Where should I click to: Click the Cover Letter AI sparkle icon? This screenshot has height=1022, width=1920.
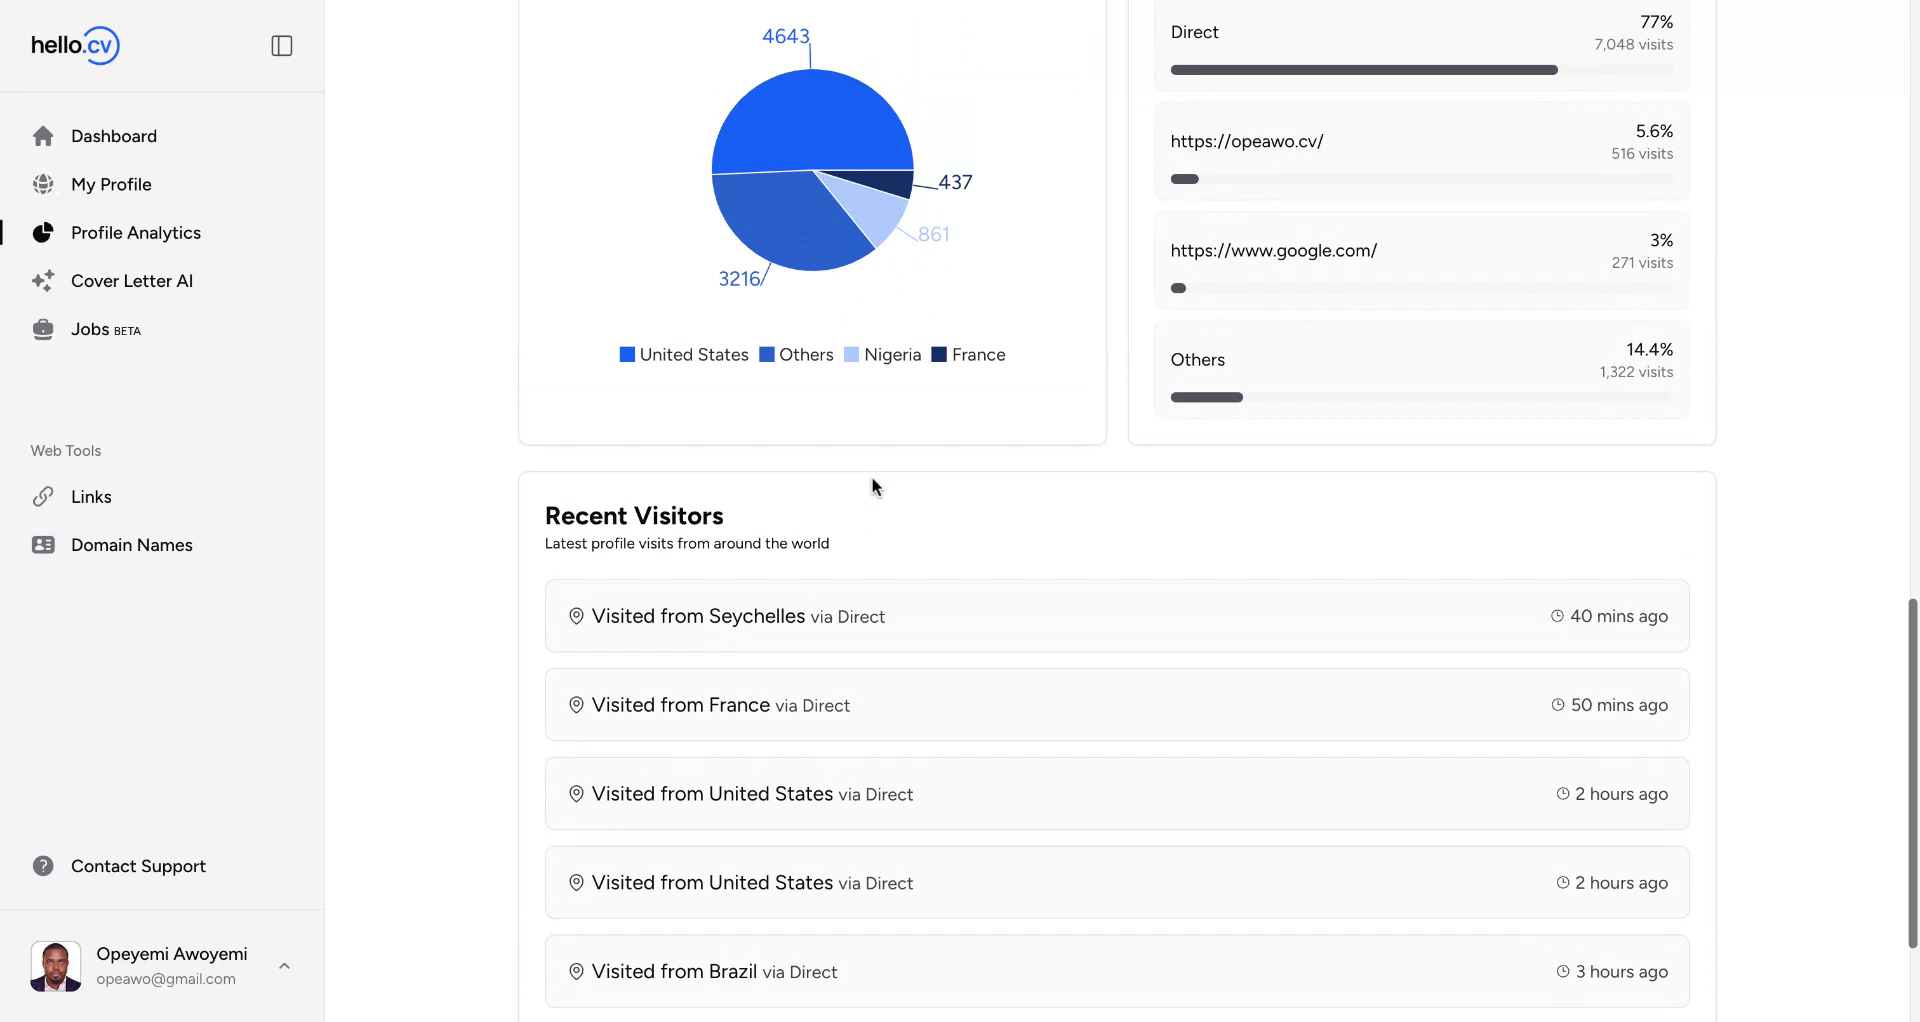[43, 281]
